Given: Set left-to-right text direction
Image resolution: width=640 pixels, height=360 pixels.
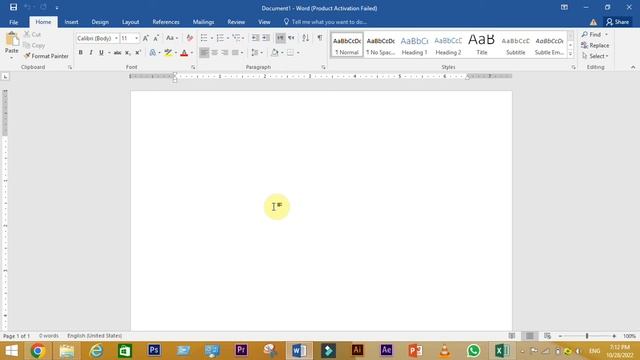Looking at the screenshot, I should (x=280, y=38).
